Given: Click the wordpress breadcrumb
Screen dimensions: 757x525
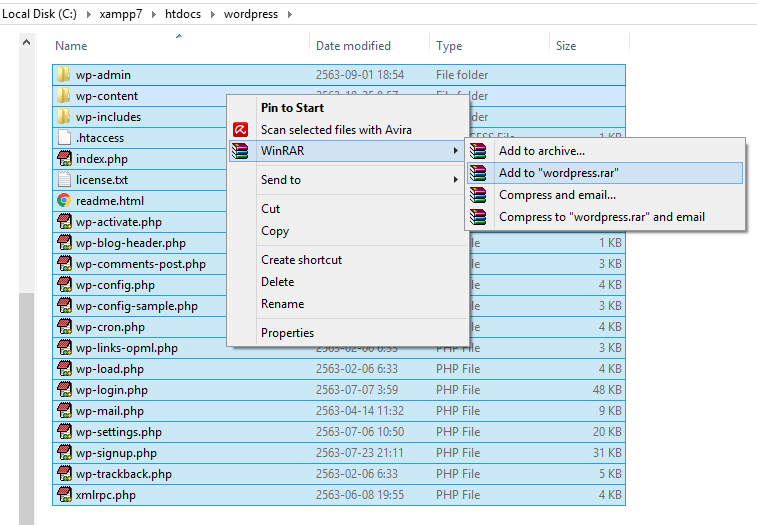Looking at the screenshot, I should pyautogui.click(x=251, y=14).
